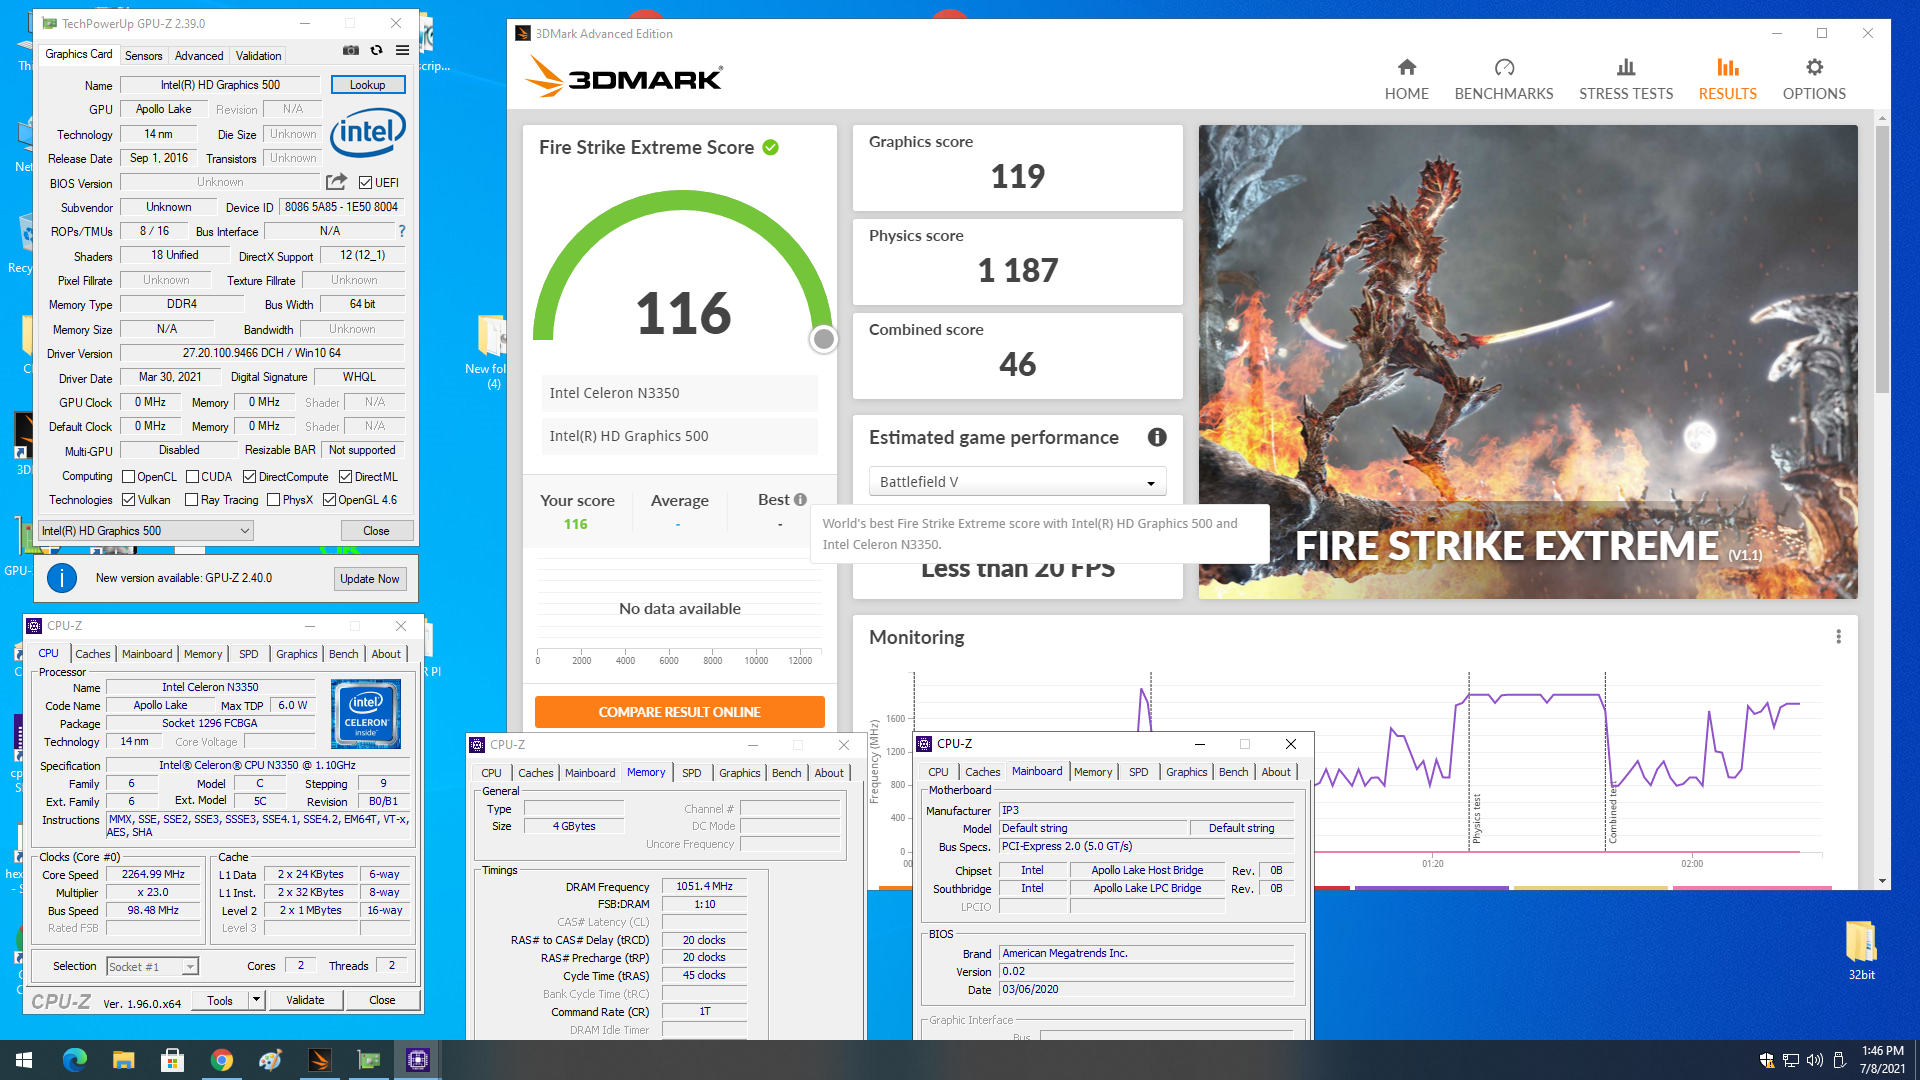Open Graphics tab in CPU-Z Mainboard window

1186,772
